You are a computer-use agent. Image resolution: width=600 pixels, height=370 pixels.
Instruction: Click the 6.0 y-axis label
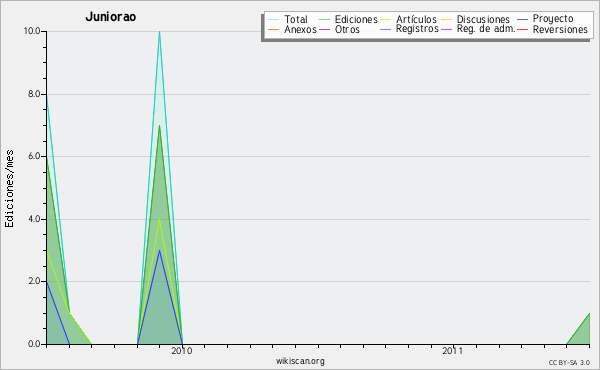click(x=34, y=156)
